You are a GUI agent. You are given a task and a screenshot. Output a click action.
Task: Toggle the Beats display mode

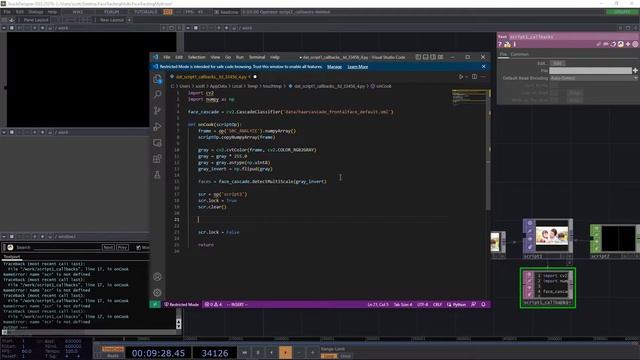click(112, 356)
